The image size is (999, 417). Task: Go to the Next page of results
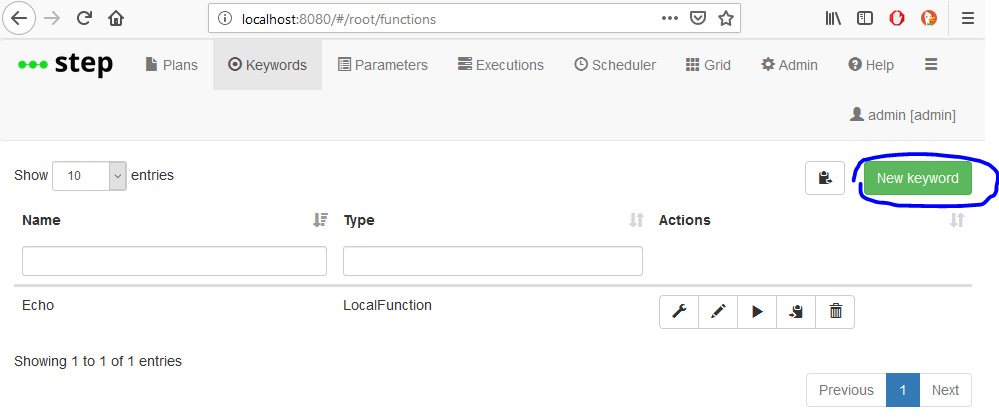[945, 390]
